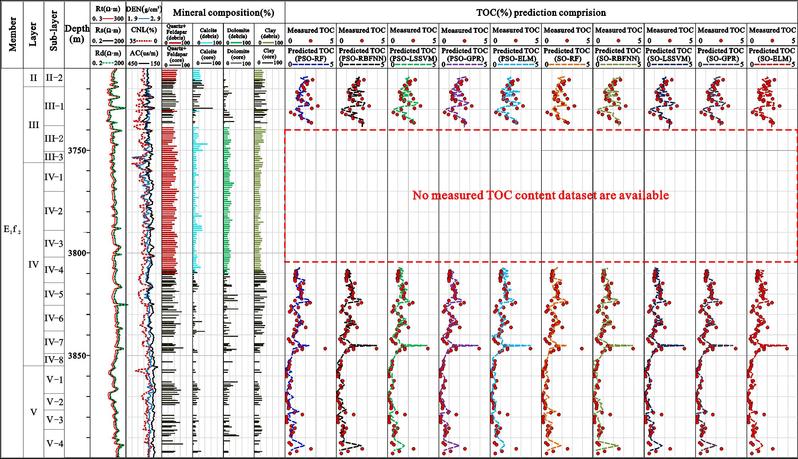This screenshot has height=459, width=798.
Task: Open the Mineral composition(%) header
Action: pyautogui.click(x=220, y=14)
